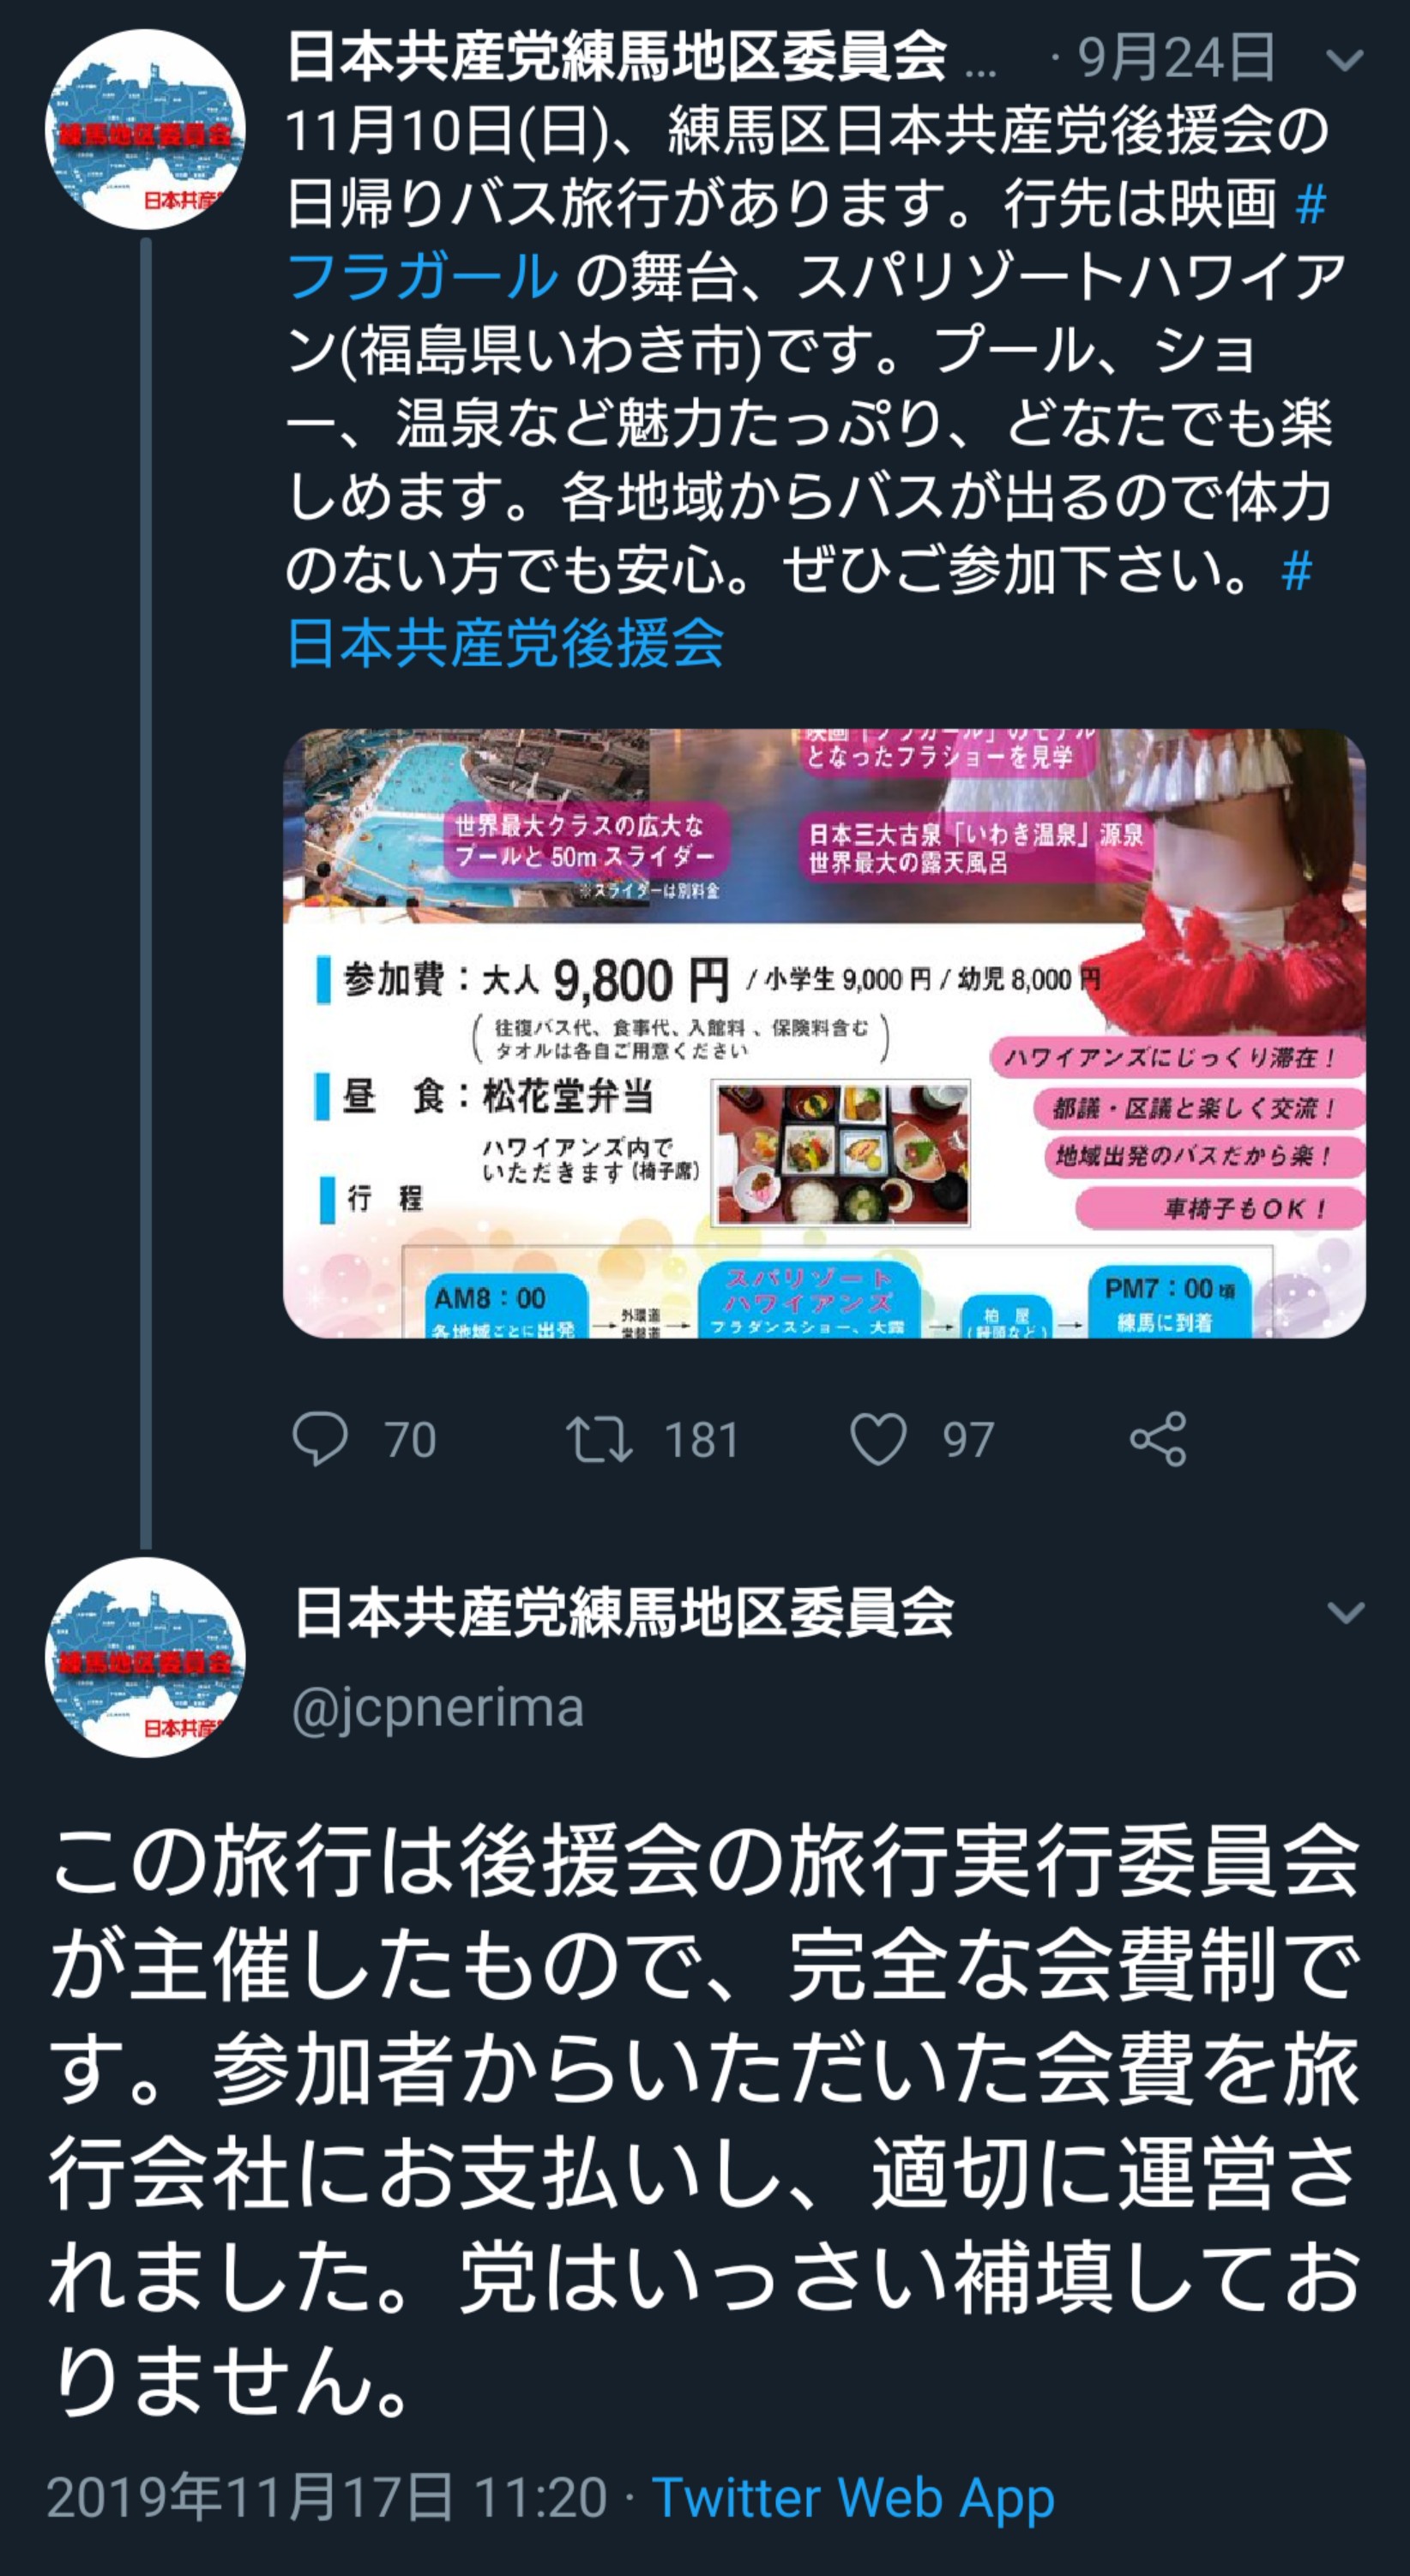This screenshot has width=1410, height=2576.
Task: Tap the reply speech bubble icon
Action: [320, 1439]
